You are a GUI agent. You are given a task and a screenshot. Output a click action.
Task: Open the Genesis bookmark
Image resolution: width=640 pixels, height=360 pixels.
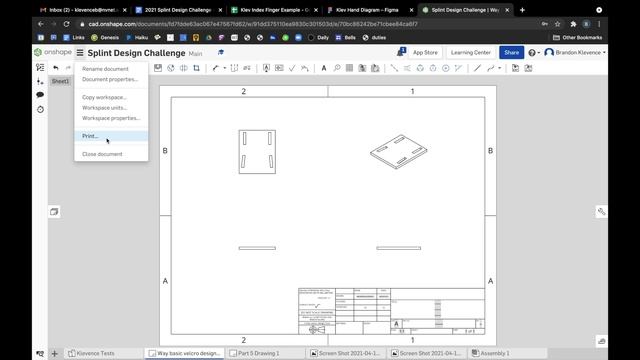(105, 38)
